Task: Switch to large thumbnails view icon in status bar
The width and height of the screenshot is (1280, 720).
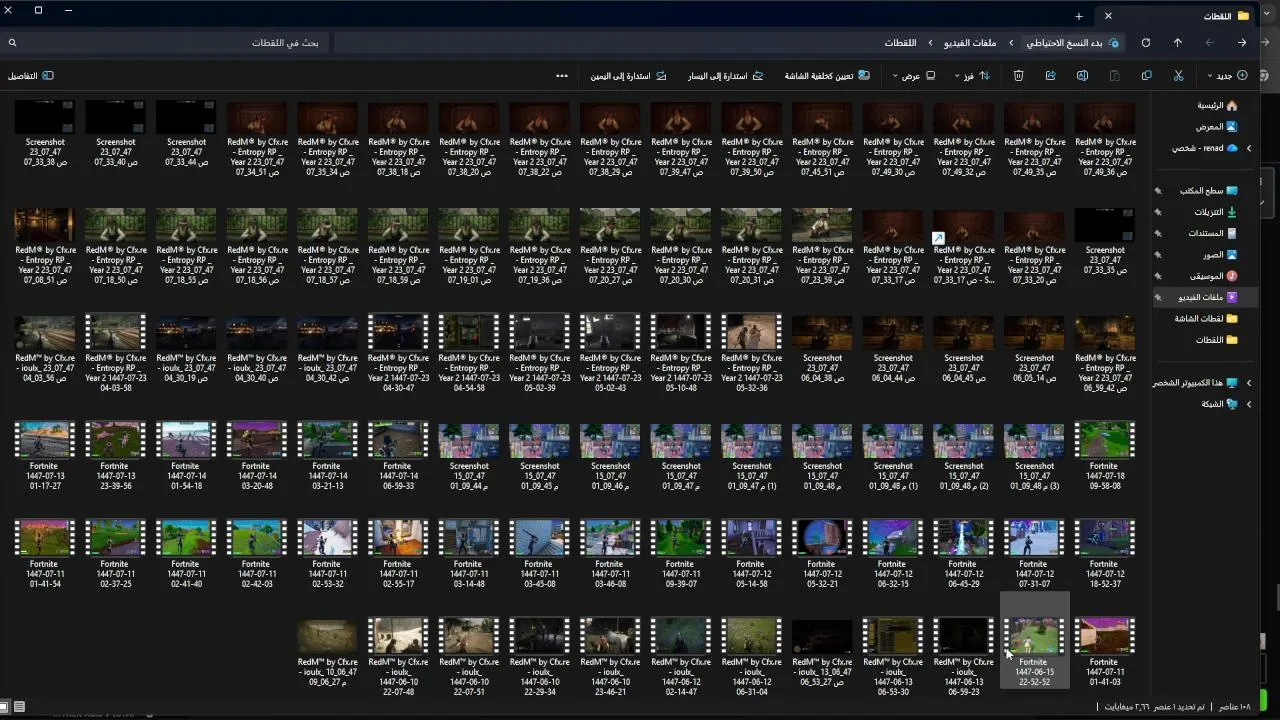Action: (5, 707)
